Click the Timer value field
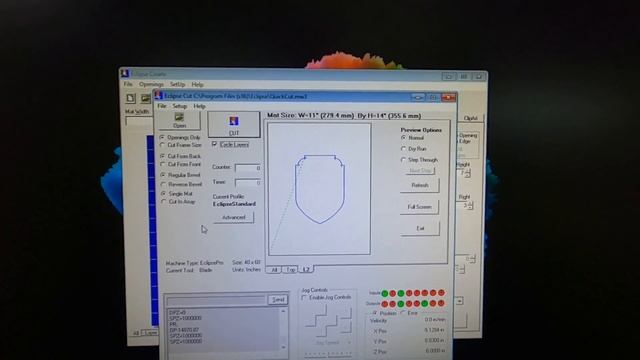 click(x=248, y=182)
